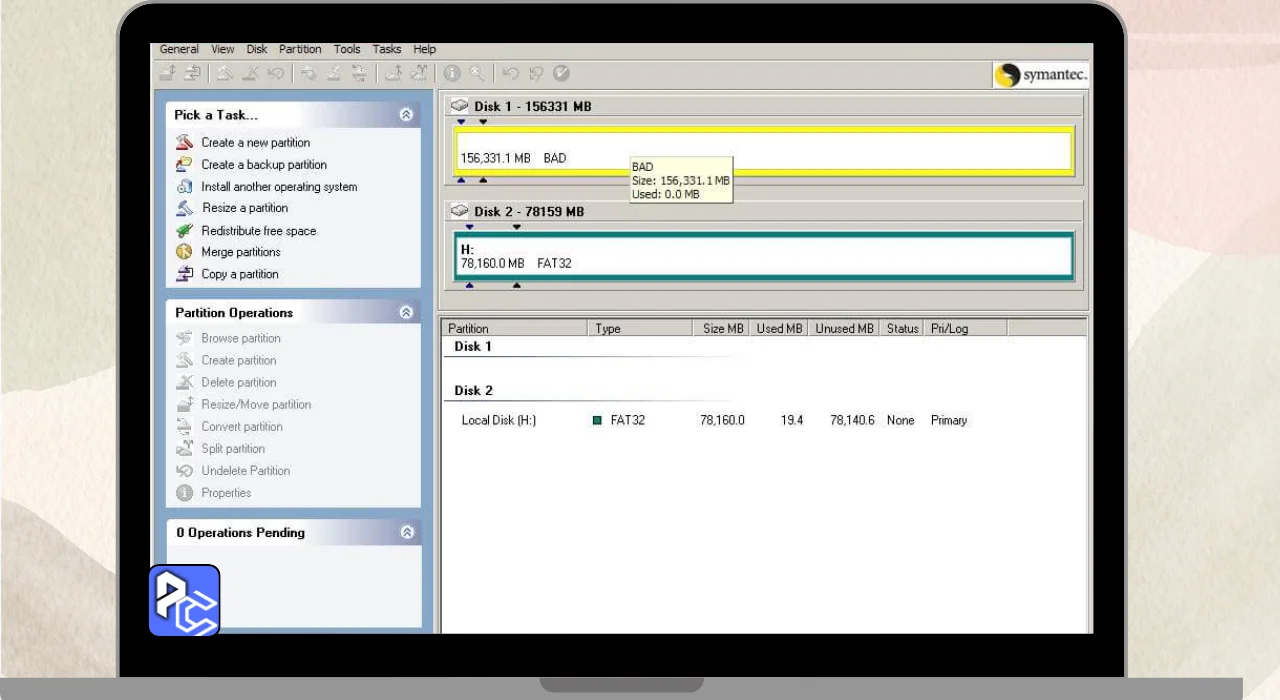This screenshot has height=700, width=1280.
Task: Sort by the Size MB column header
Action: (x=723, y=328)
